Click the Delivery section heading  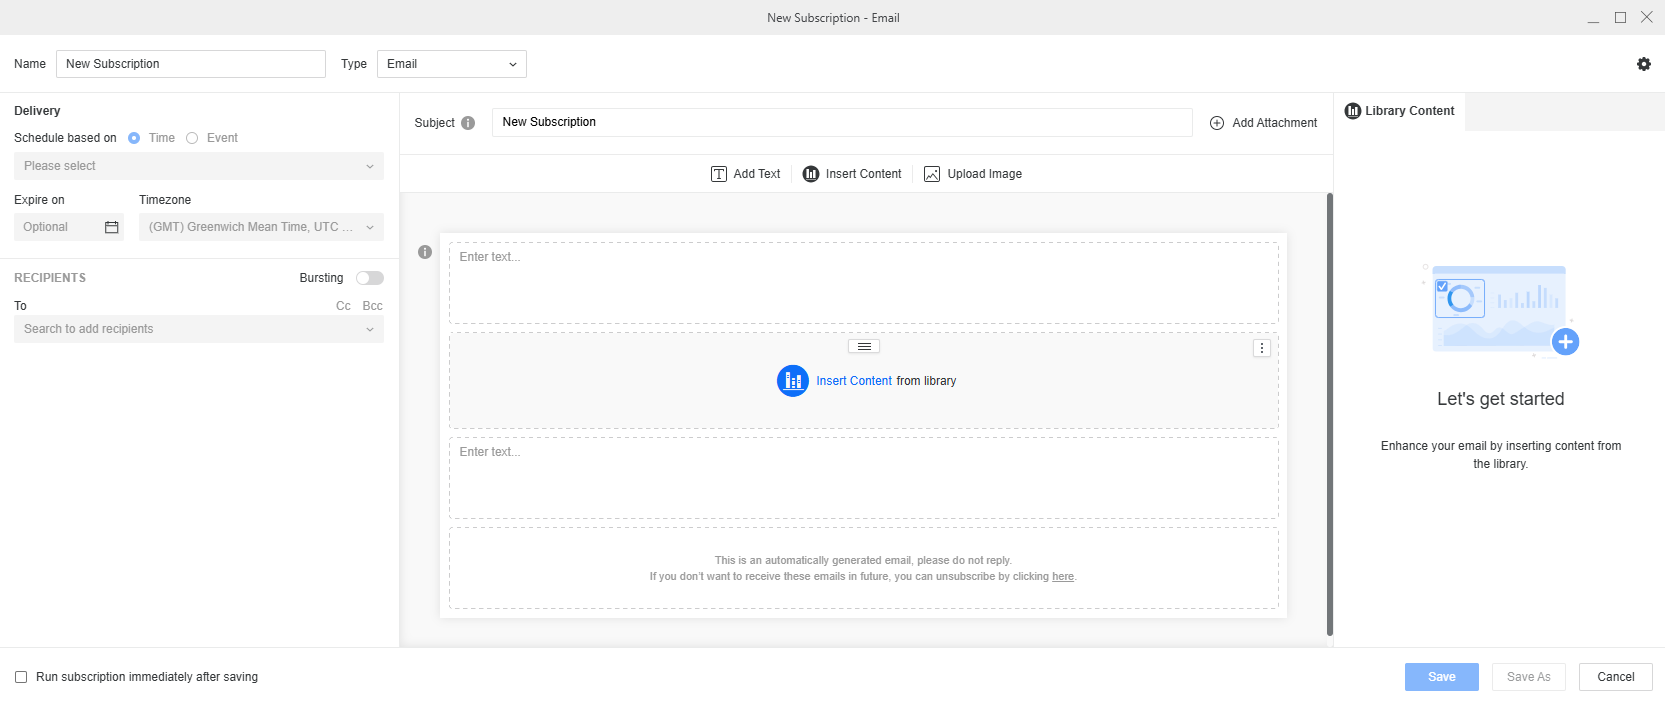coord(37,111)
